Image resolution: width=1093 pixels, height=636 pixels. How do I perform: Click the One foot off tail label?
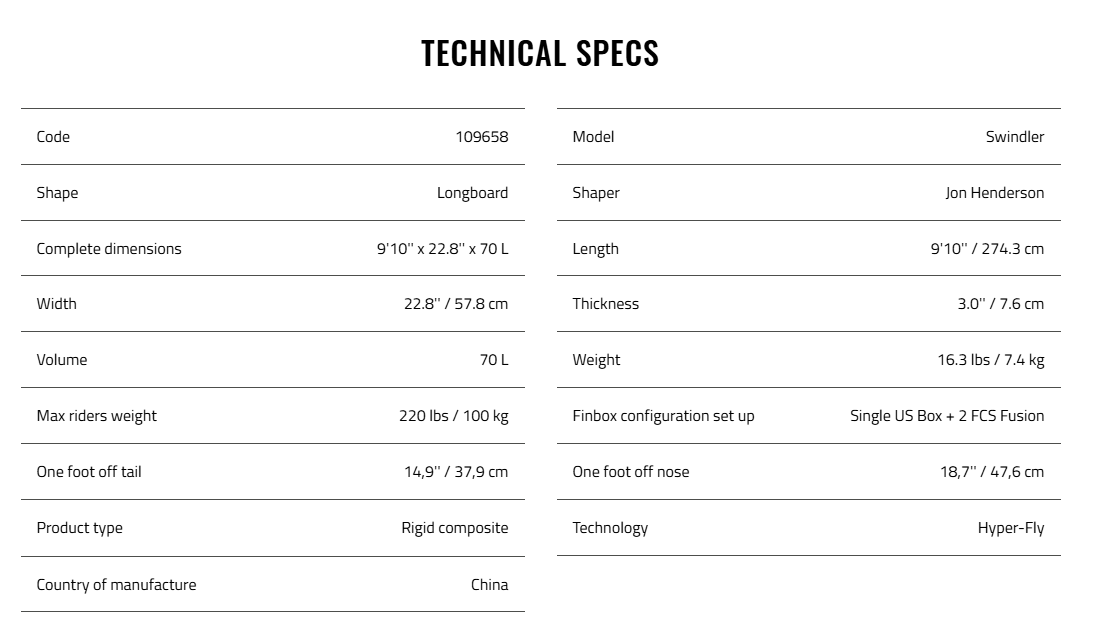[89, 472]
